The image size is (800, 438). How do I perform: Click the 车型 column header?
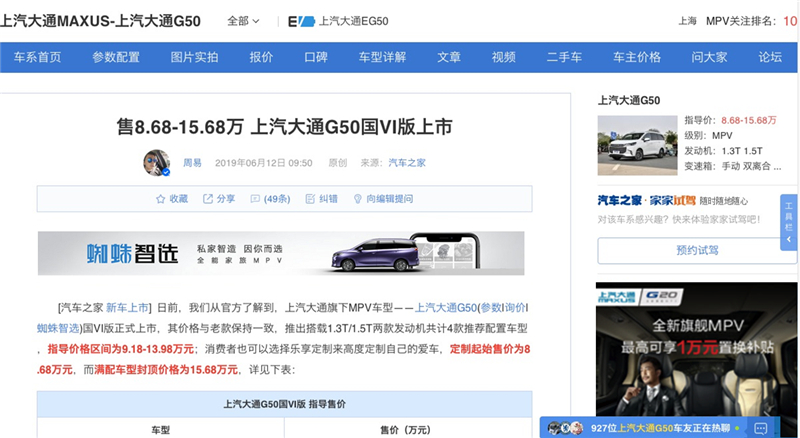160,430
